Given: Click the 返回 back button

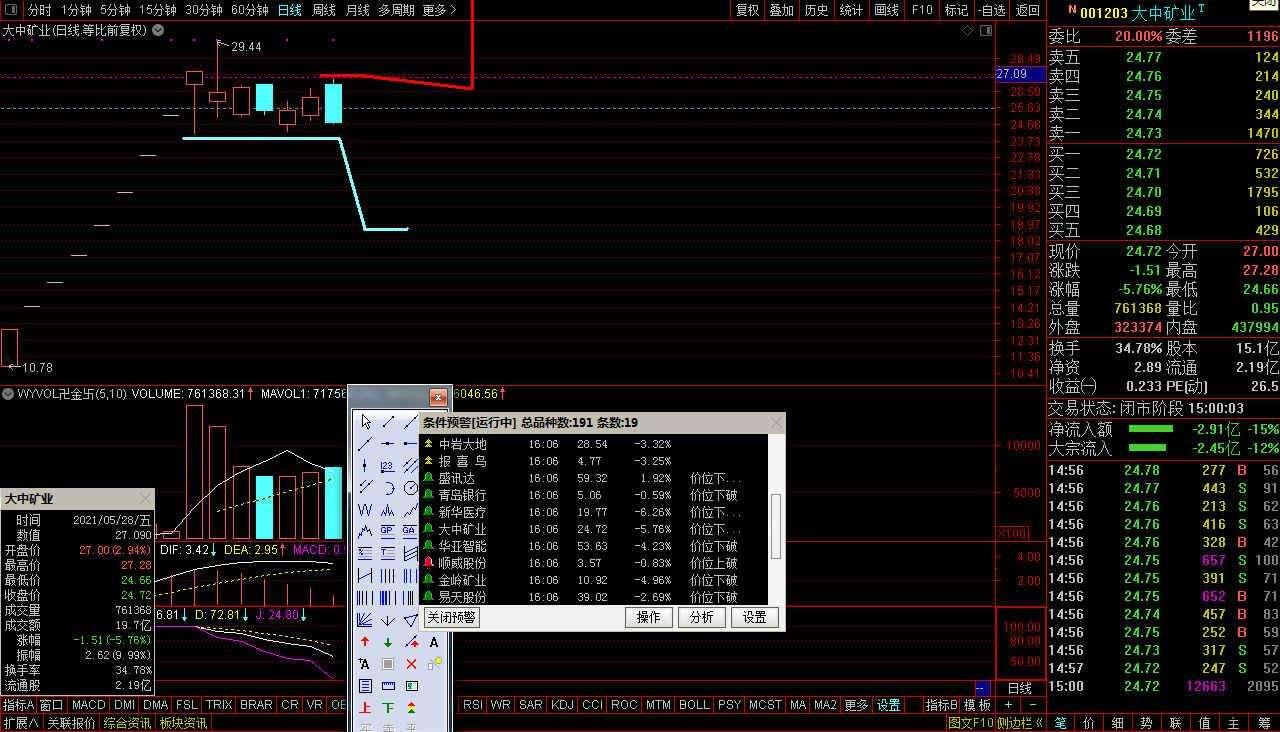Looking at the screenshot, I should click(x=1027, y=10).
